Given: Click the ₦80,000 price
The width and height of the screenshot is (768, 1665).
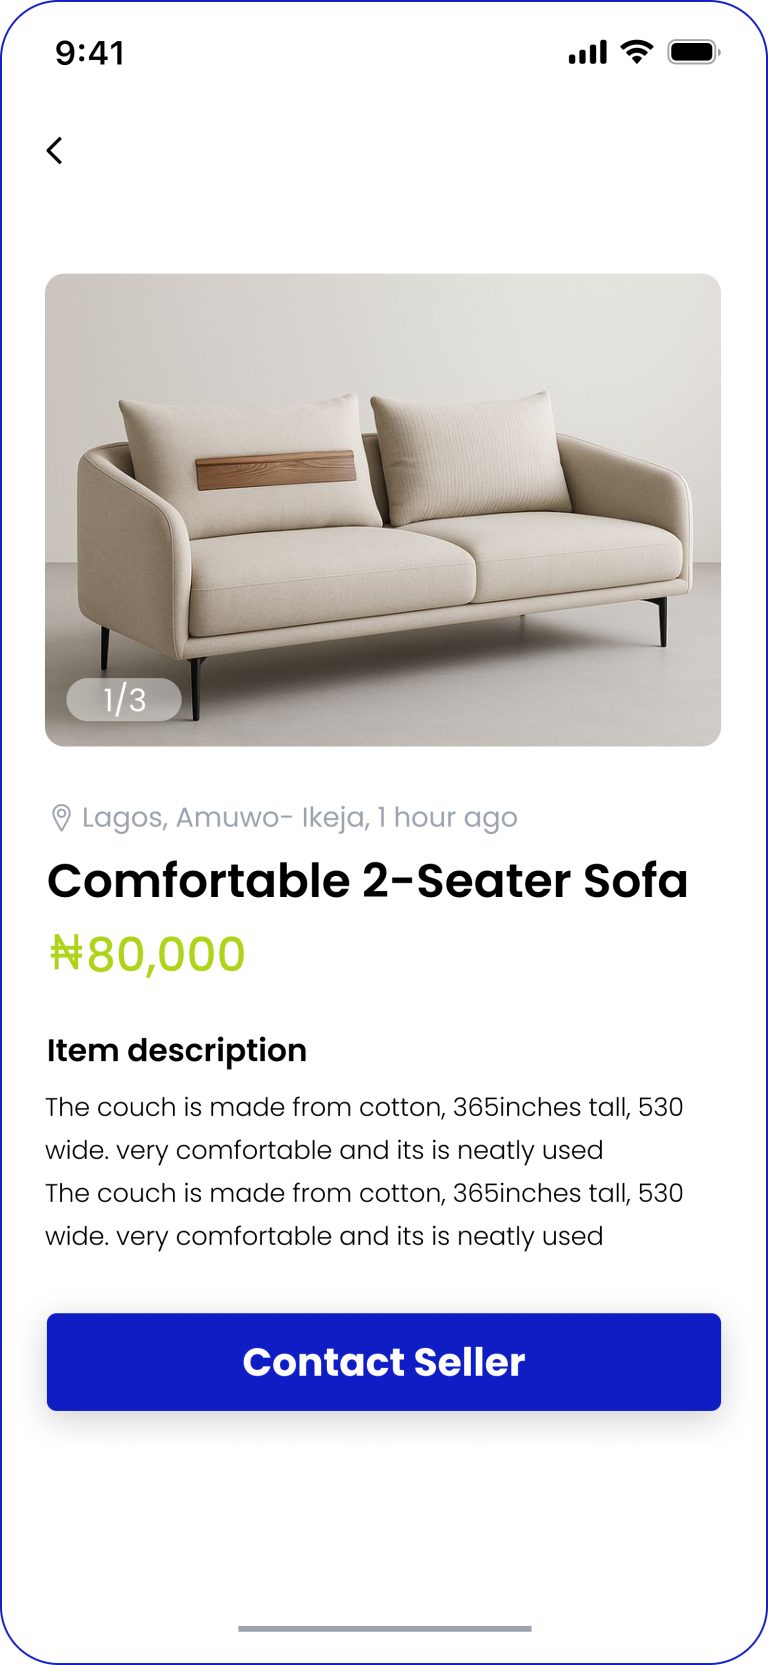Looking at the screenshot, I should coord(147,954).
